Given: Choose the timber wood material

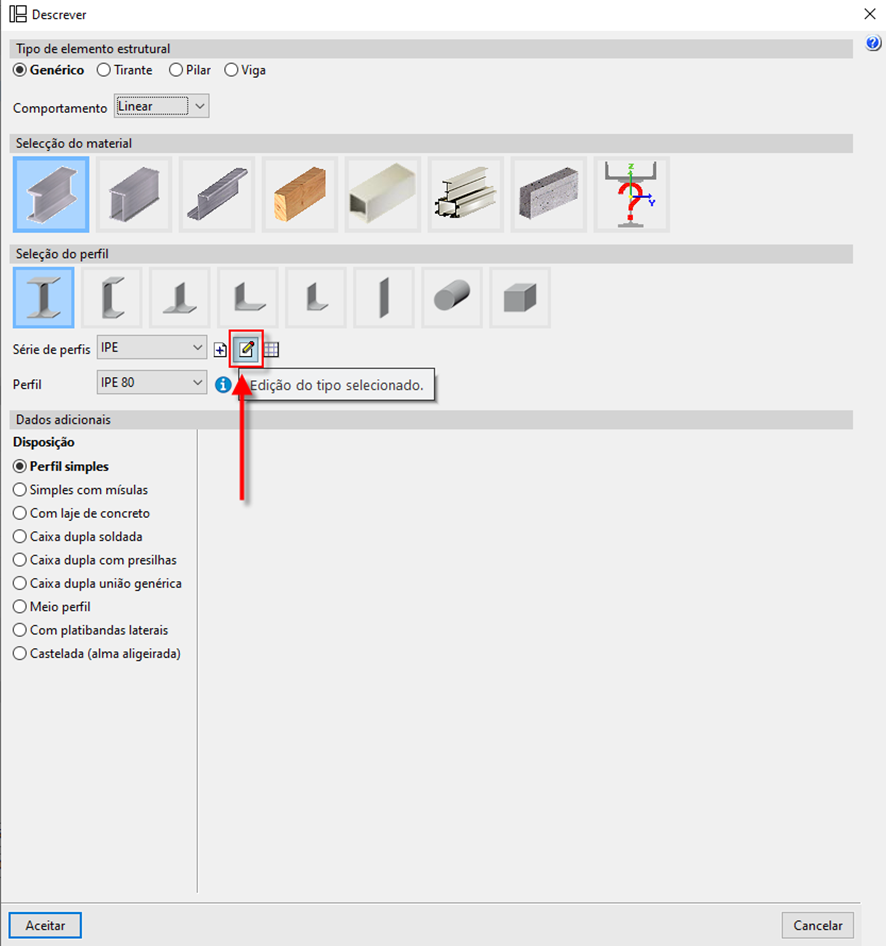Looking at the screenshot, I should [300, 195].
